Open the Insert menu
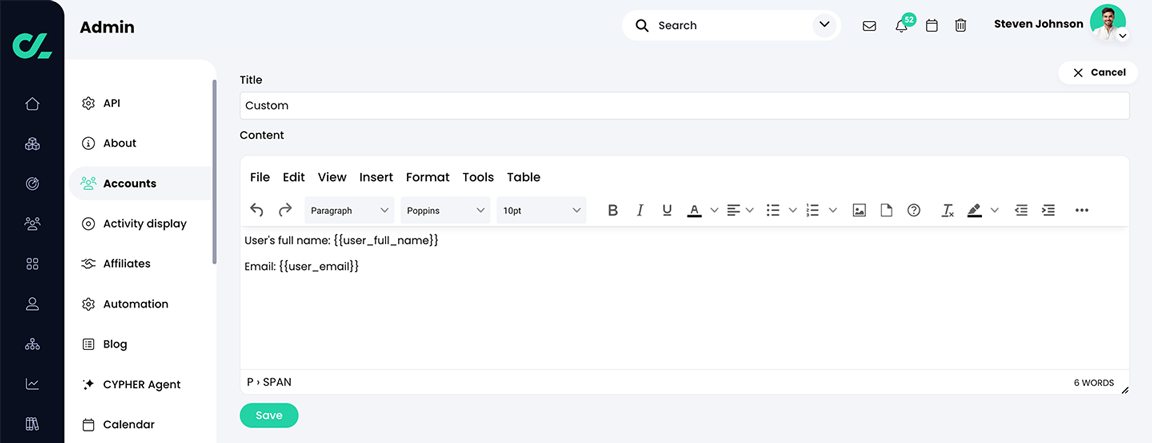This screenshot has height=443, width=1152. pos(376,177)
